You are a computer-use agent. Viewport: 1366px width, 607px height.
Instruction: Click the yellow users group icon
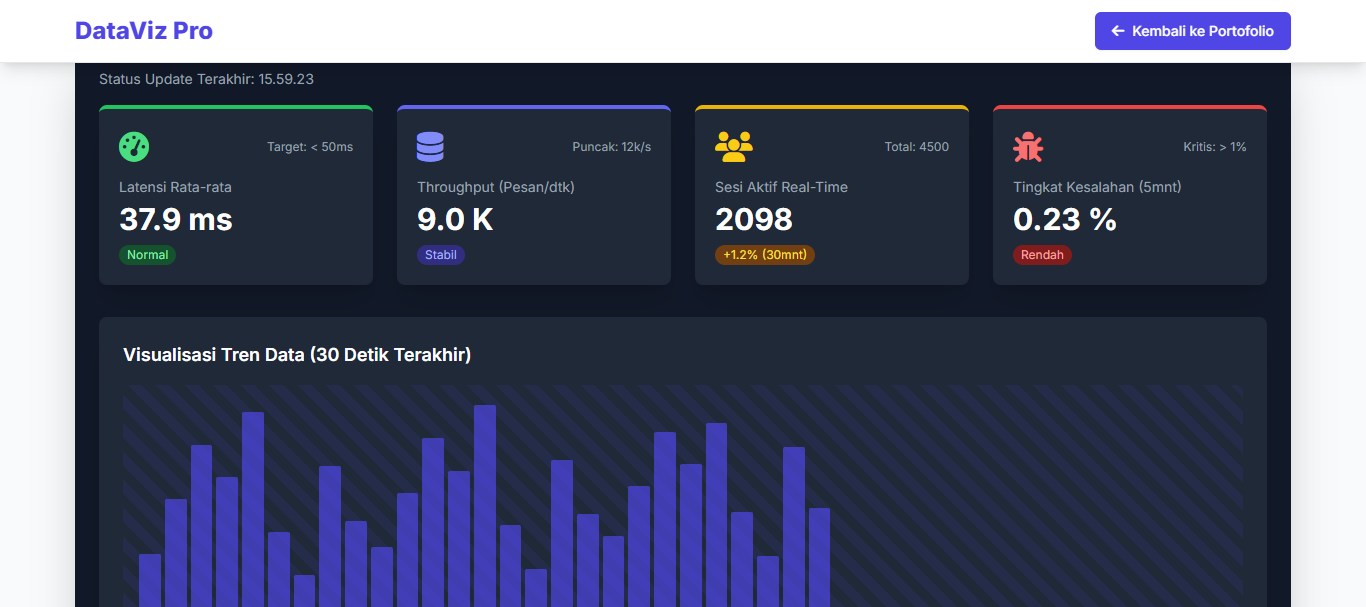pos(733,147)
